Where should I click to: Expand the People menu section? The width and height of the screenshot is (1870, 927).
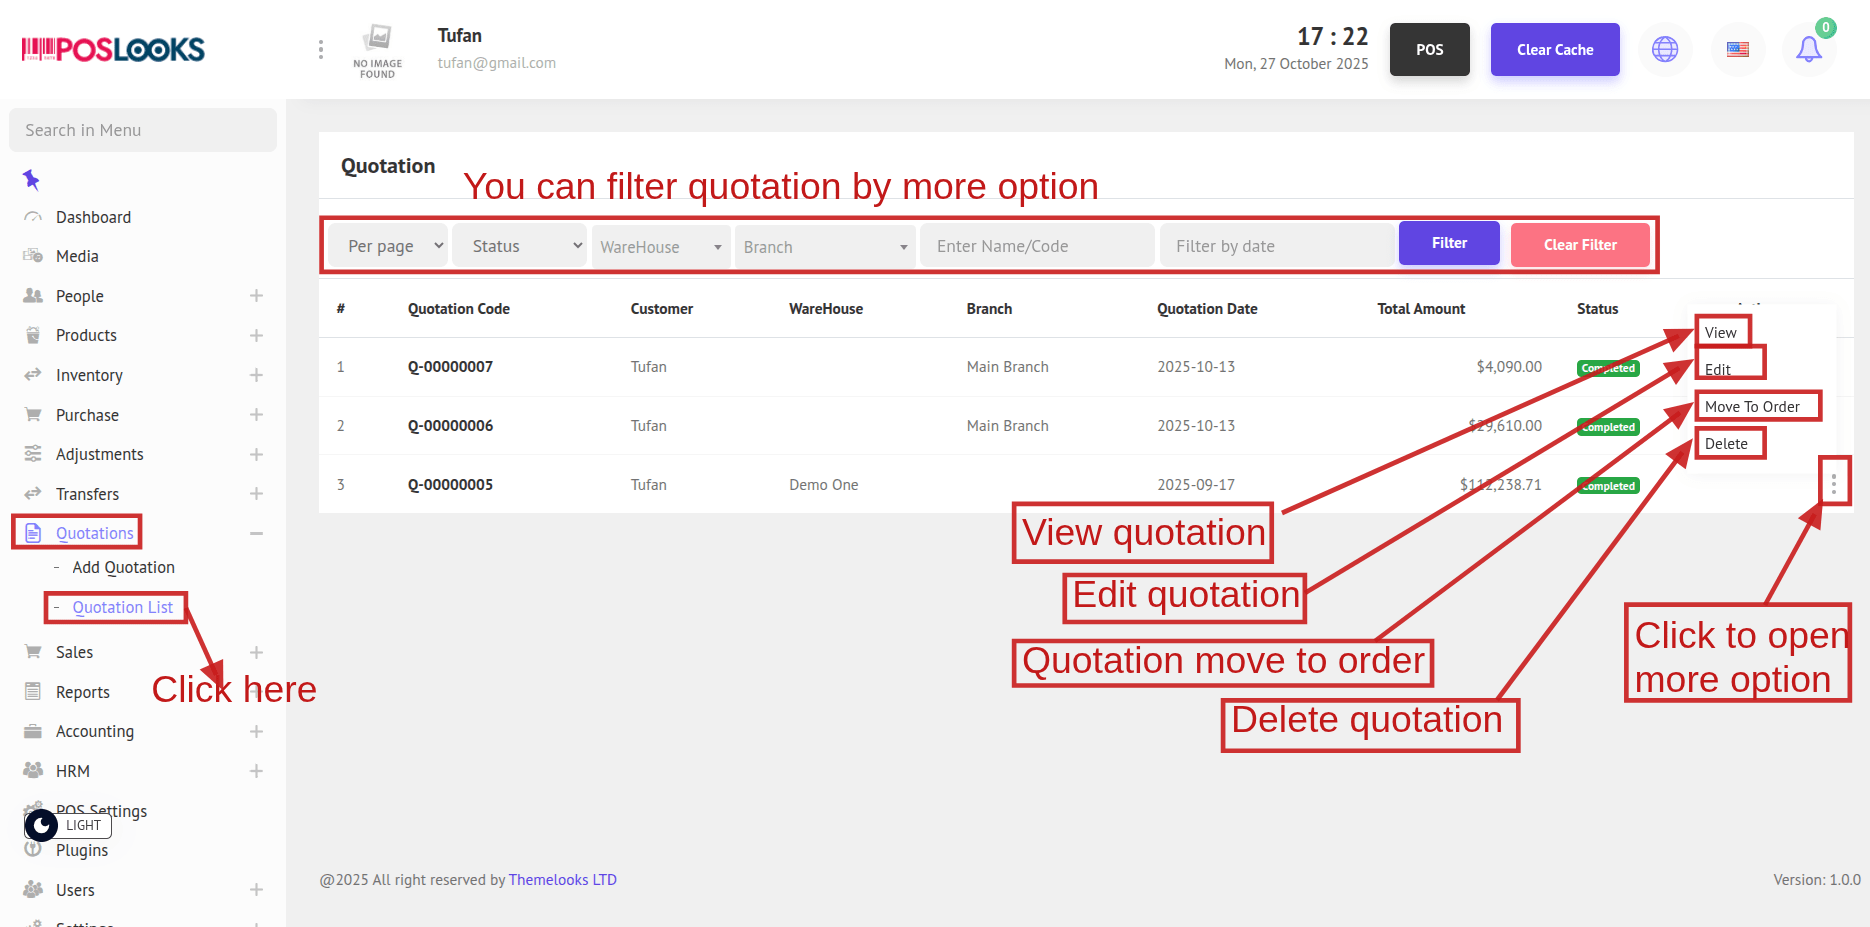pyautogui.click(x=256, y=296)
